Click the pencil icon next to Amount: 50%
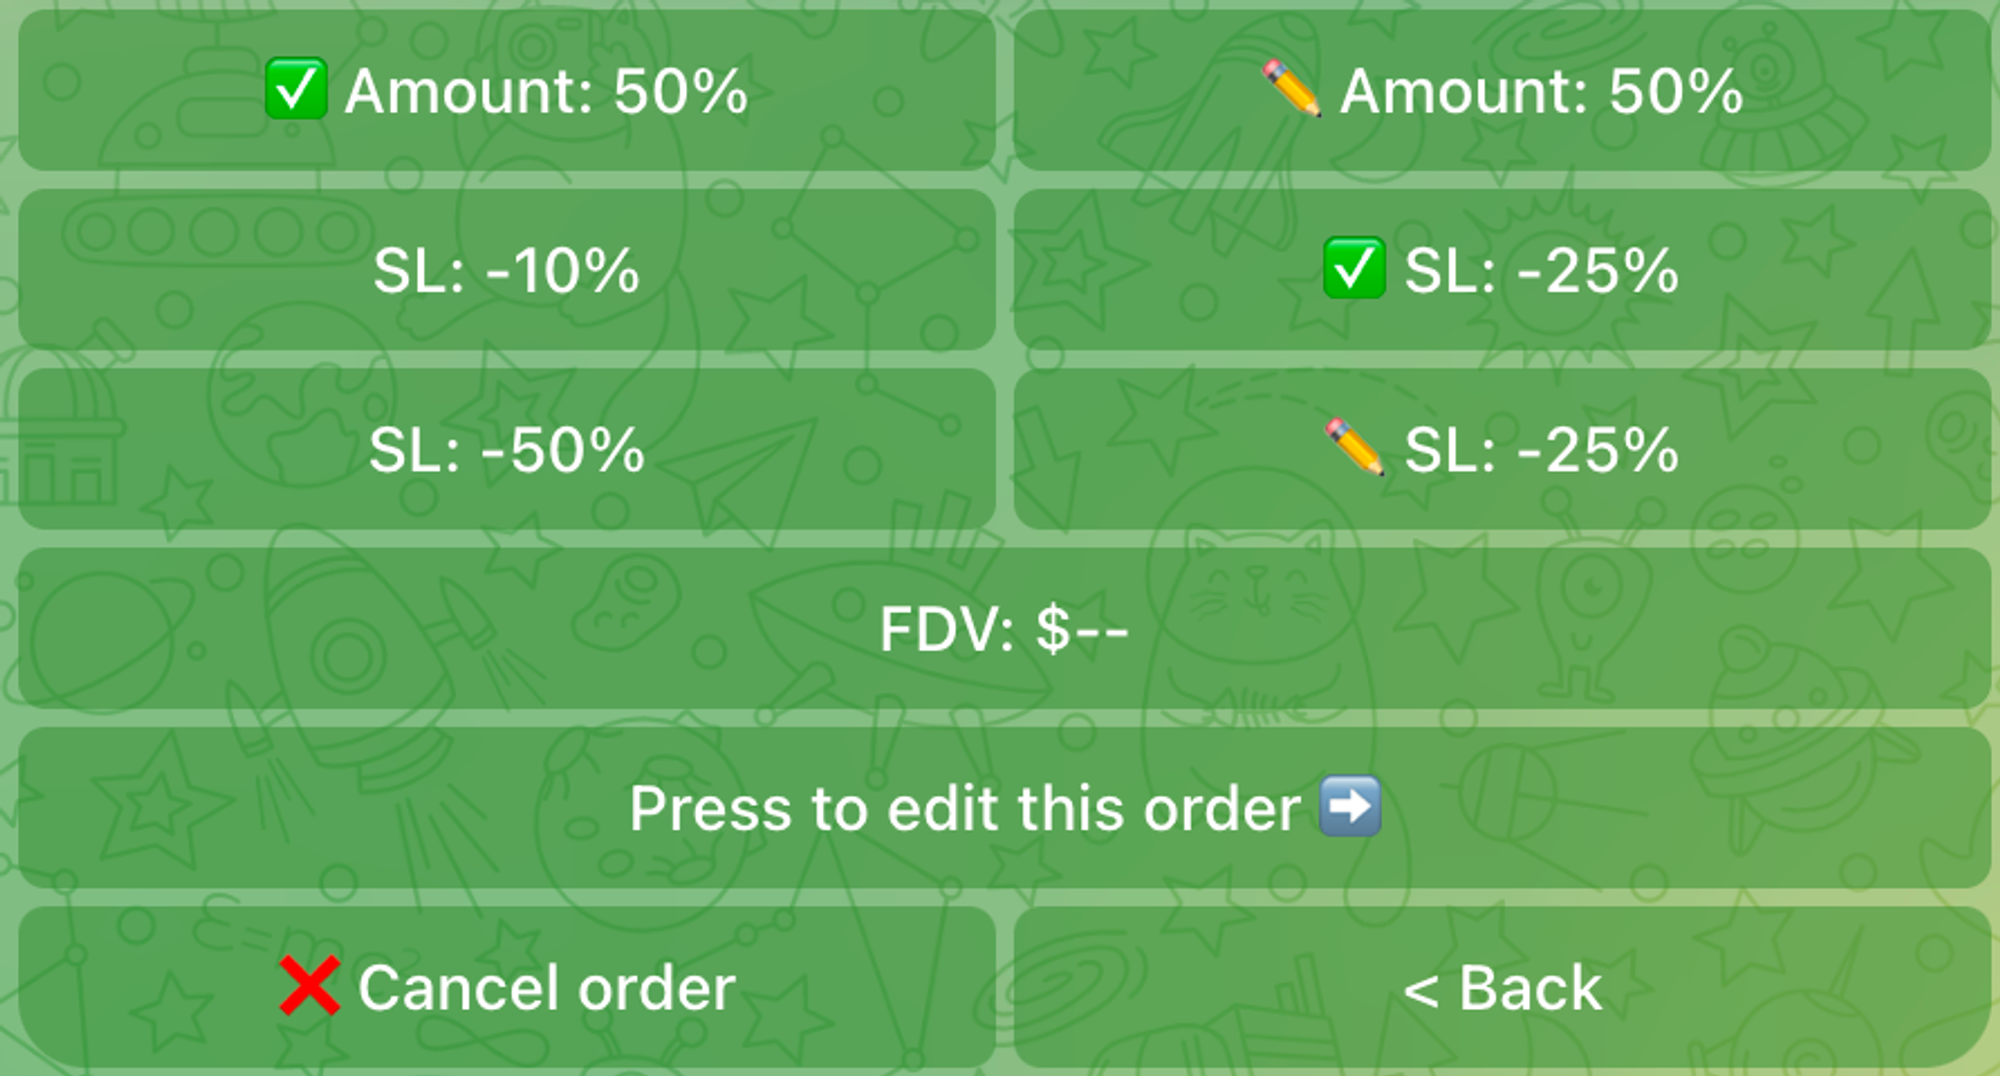Viewport: 2000px width, 1076px height. point(1292,88)
